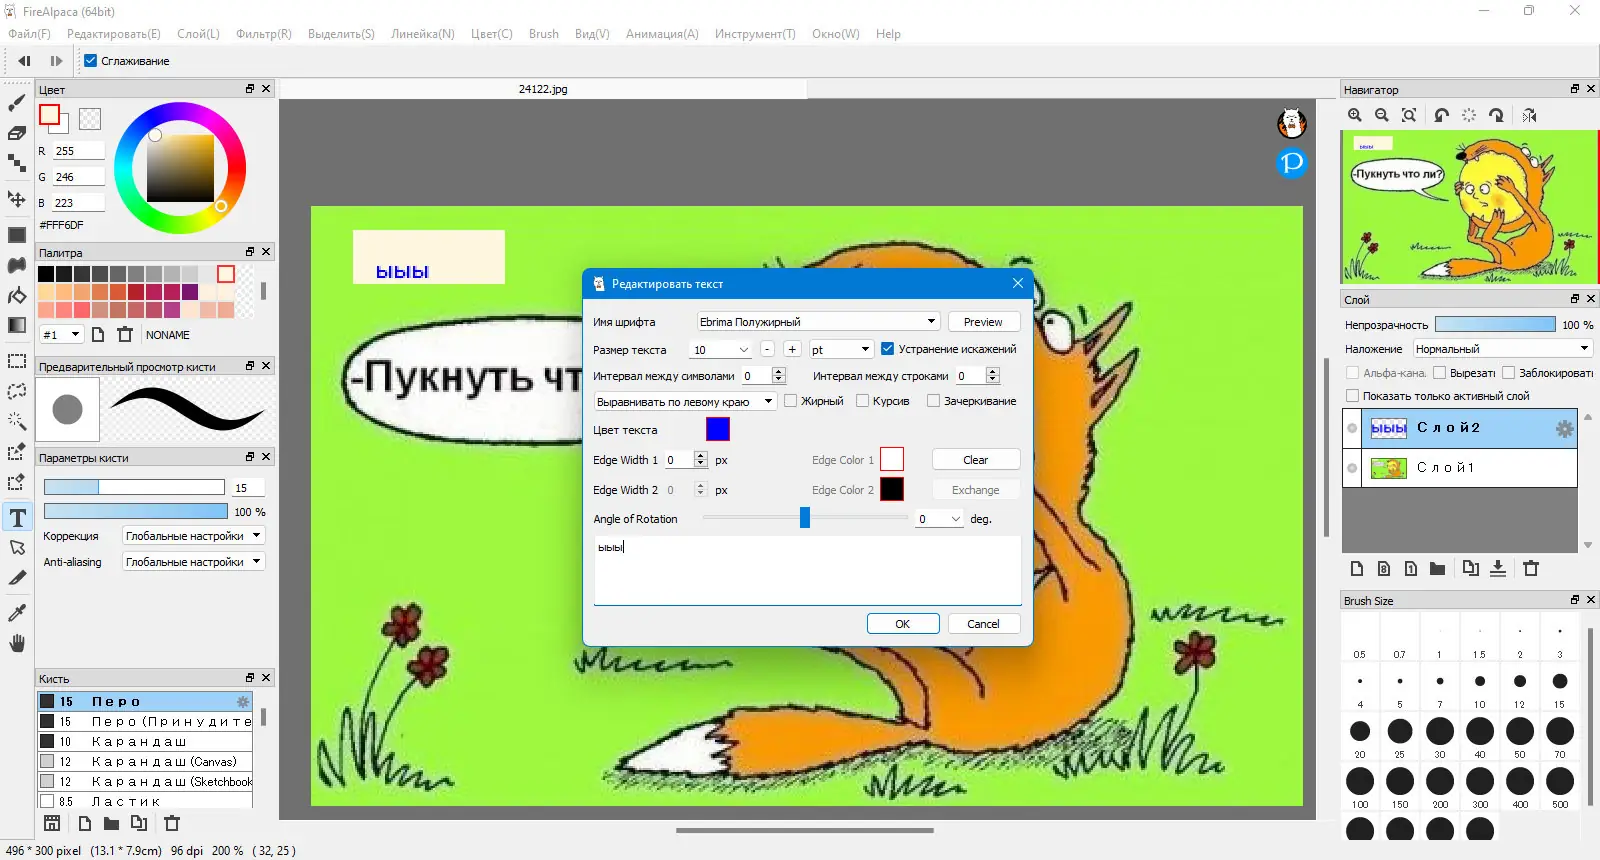Open the Выделить menu
This screenshot has height=860, width=1600.
coord(341,34)
